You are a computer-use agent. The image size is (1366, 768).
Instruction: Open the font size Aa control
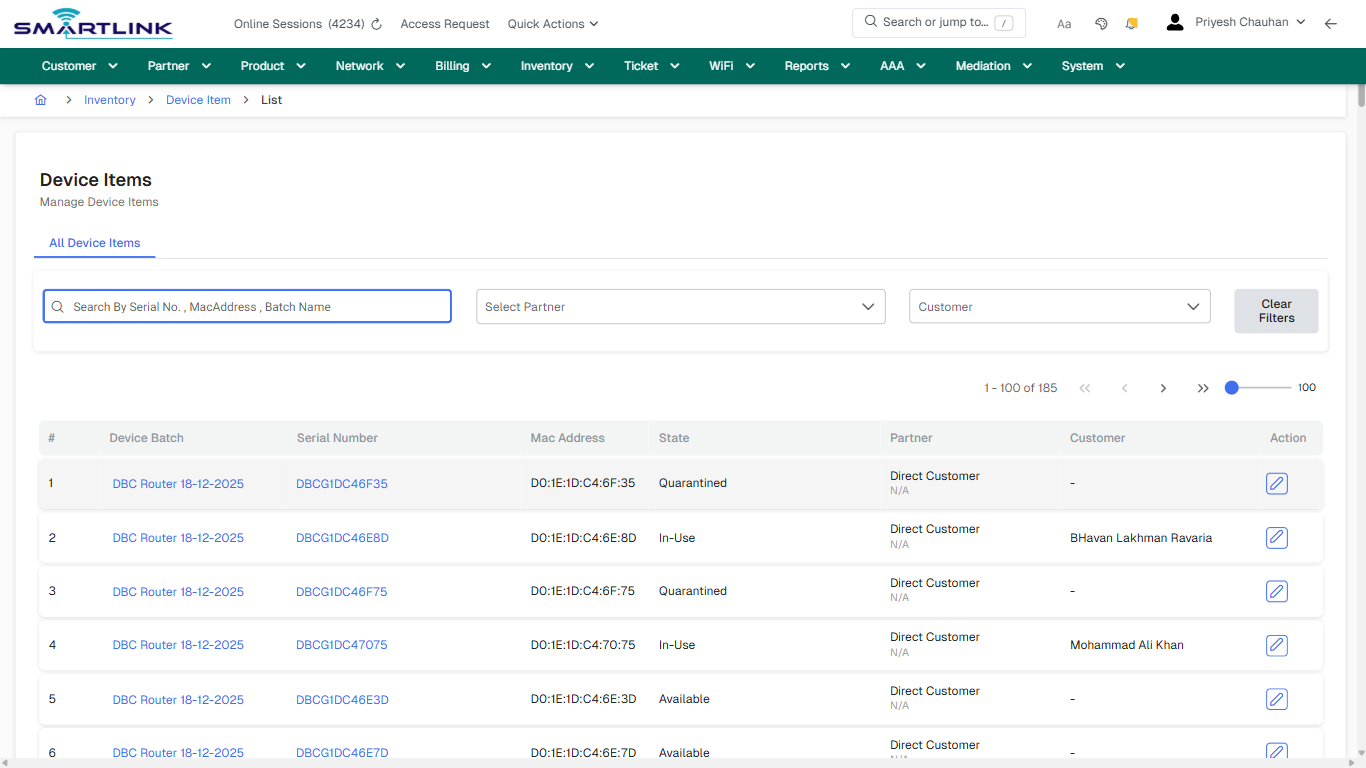(x=1064, y=24)
